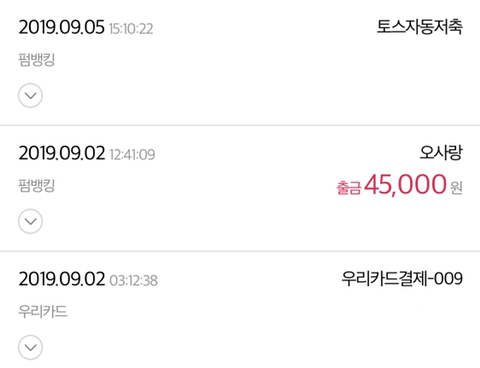Select the 펌뱅킹 label under 2019.09.05

coord(36,60)
